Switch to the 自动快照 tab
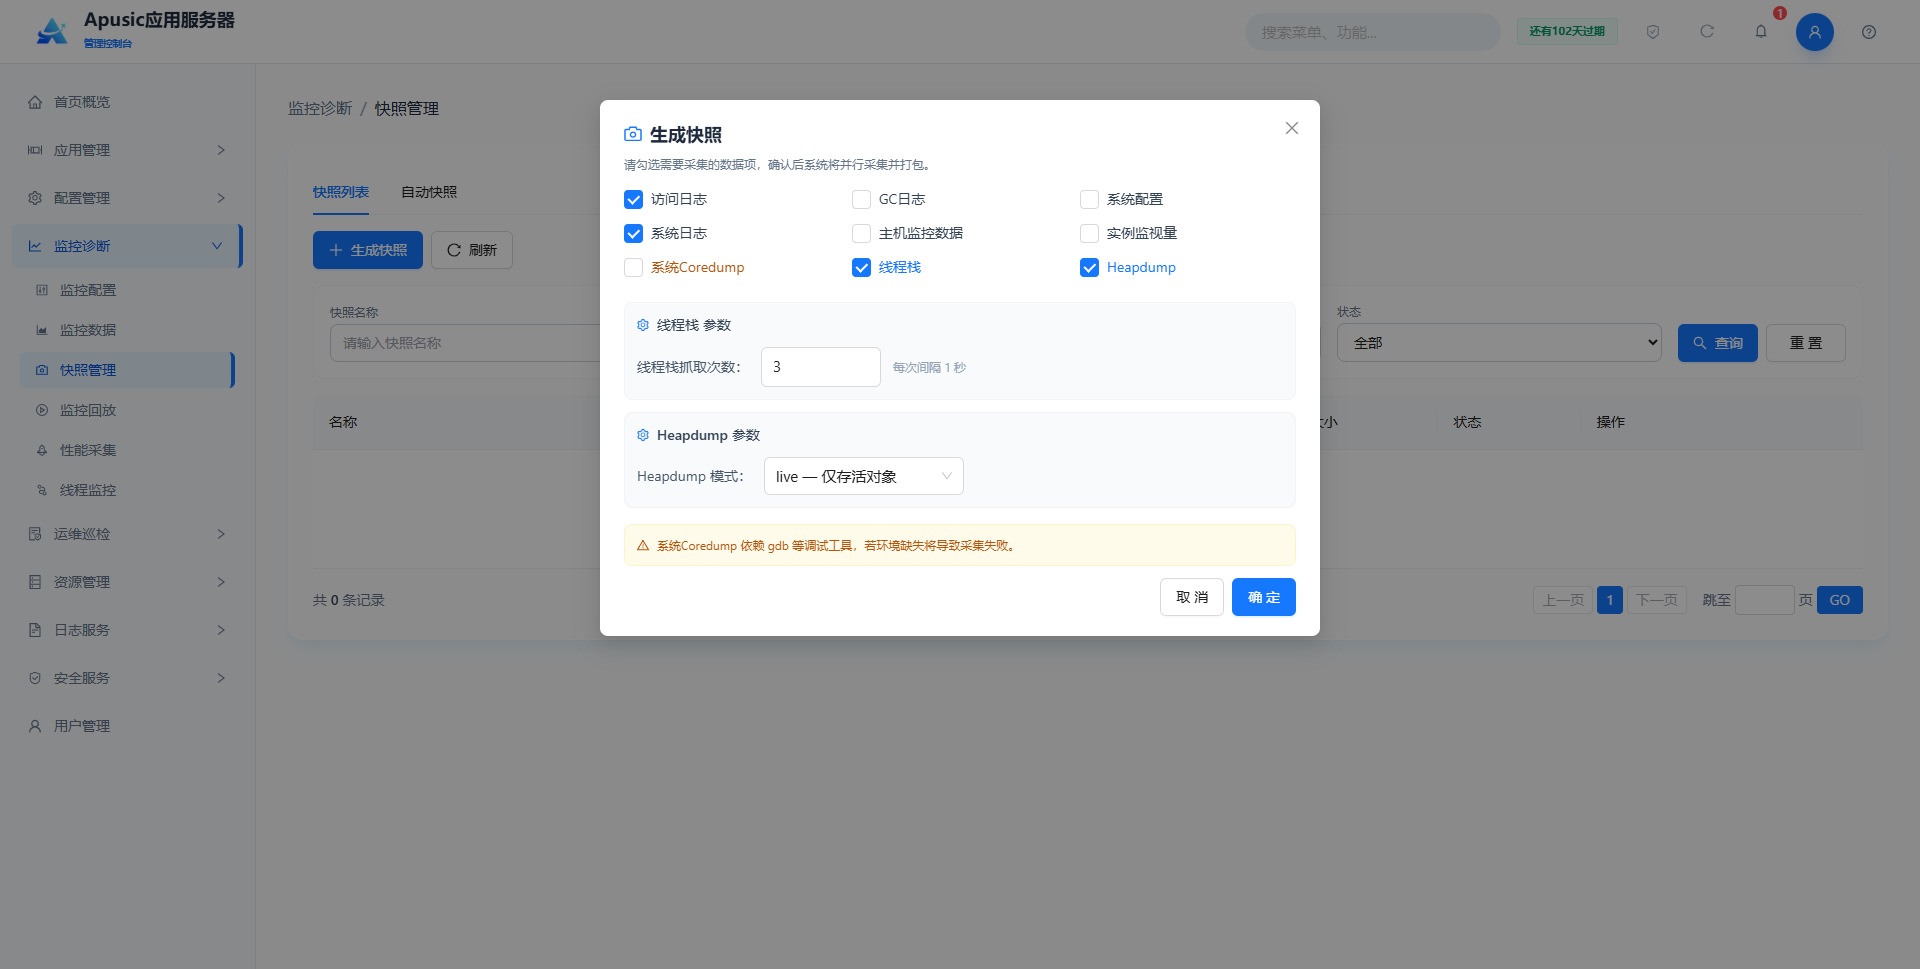 (429, 192)
